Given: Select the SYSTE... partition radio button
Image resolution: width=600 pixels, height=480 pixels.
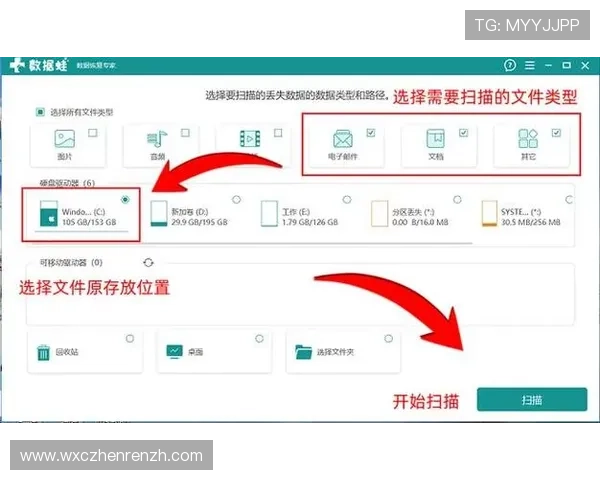Looking at the screenshot, I should 569,199.
